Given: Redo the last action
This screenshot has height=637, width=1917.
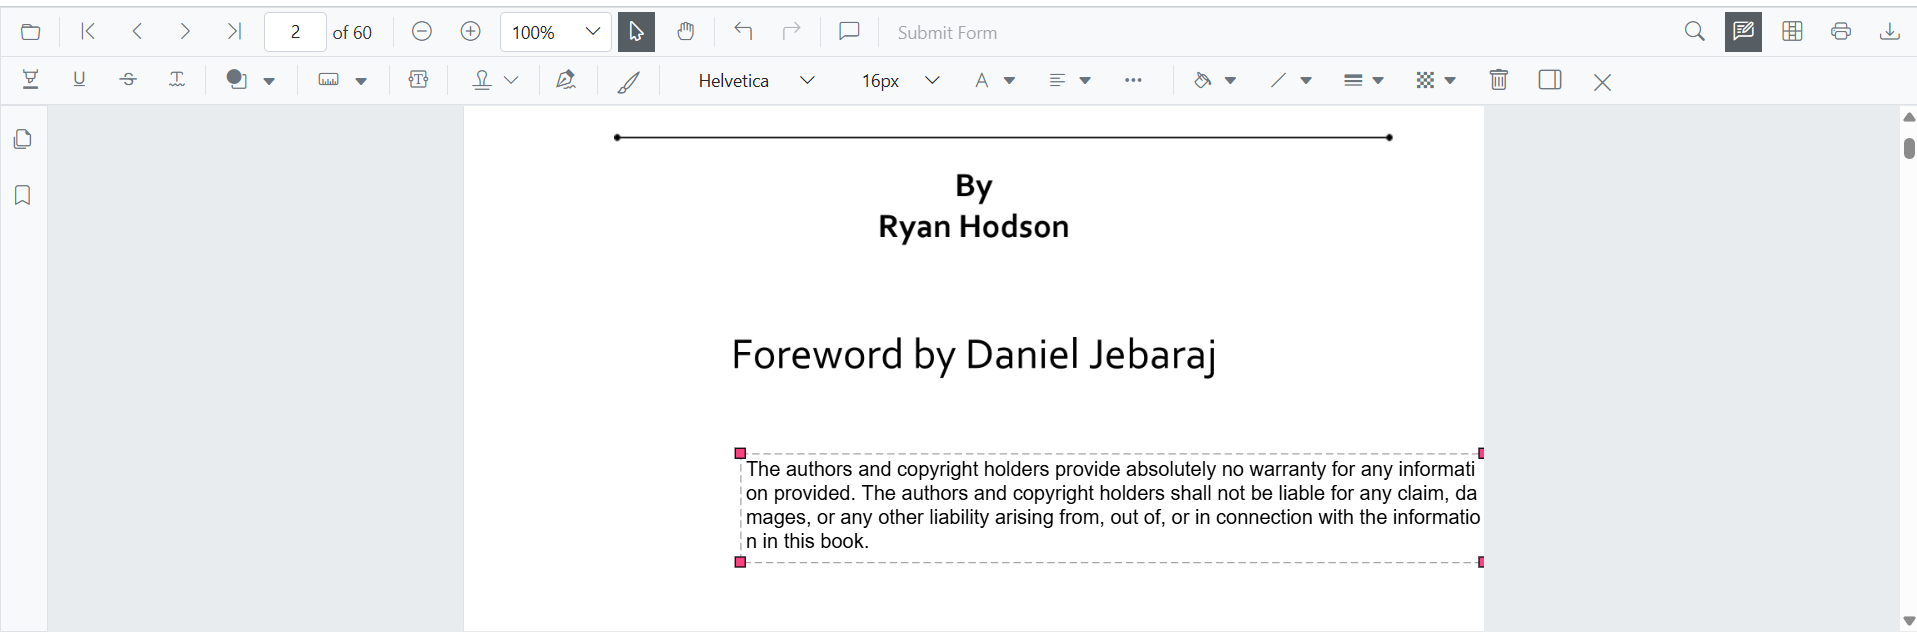Looking at the screenshot, I should 792,32.
